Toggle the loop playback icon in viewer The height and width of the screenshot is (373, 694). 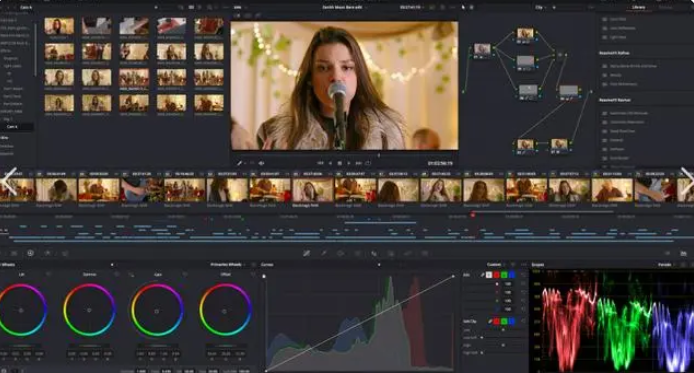[x=368, y=163]
